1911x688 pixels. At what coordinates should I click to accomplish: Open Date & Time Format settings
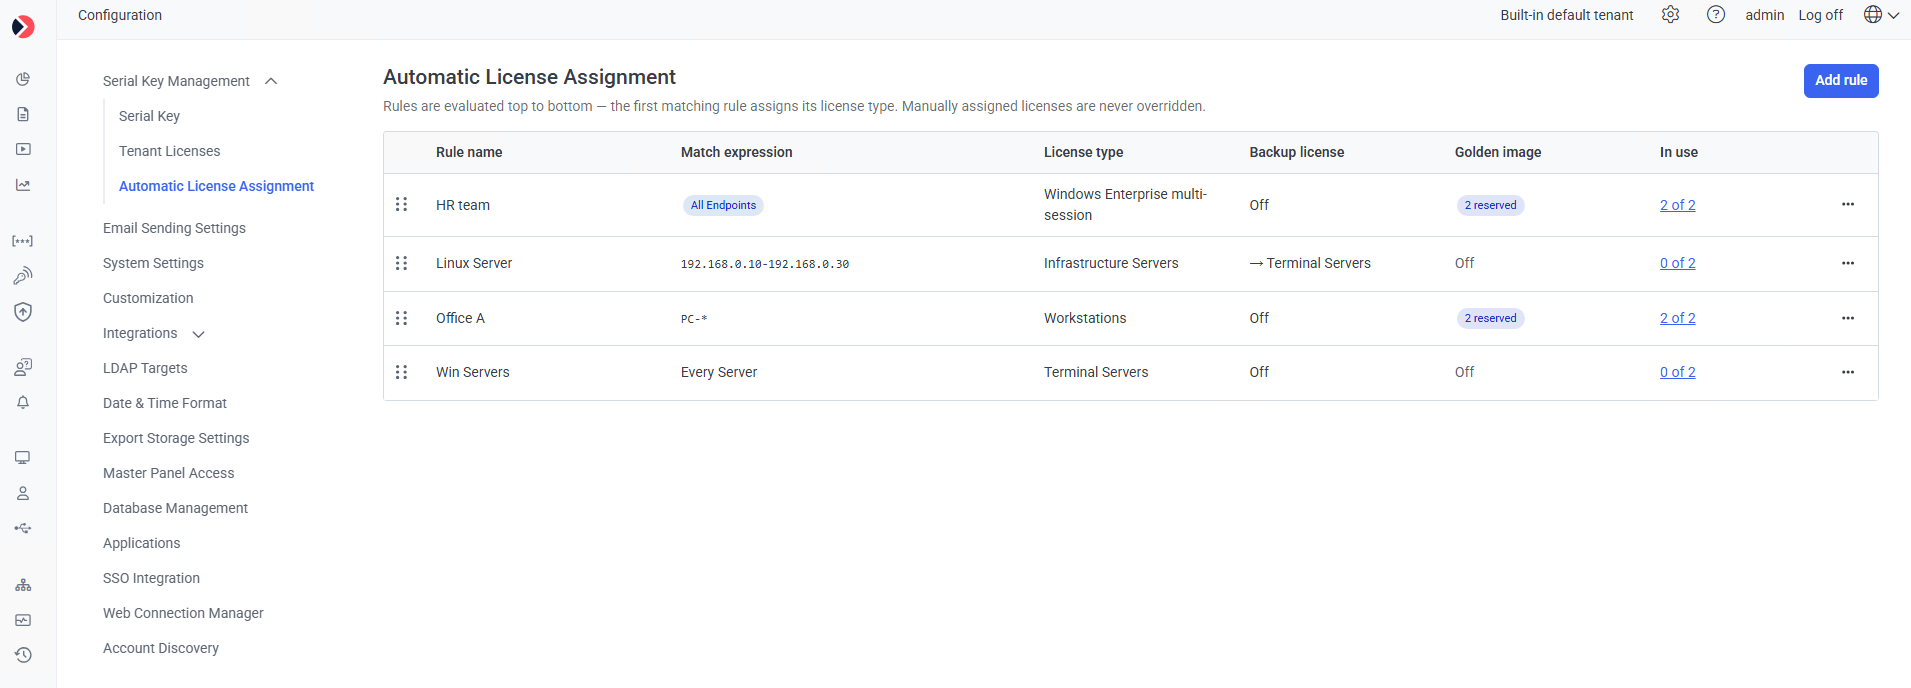(x=165, y=403)
